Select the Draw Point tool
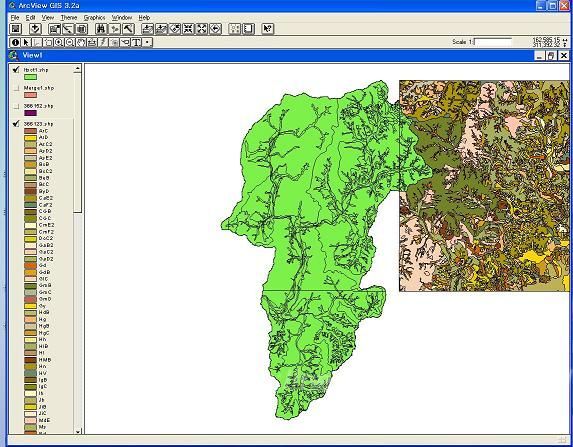The height and width of the screenshot is (447, 573). pos(147,42)
